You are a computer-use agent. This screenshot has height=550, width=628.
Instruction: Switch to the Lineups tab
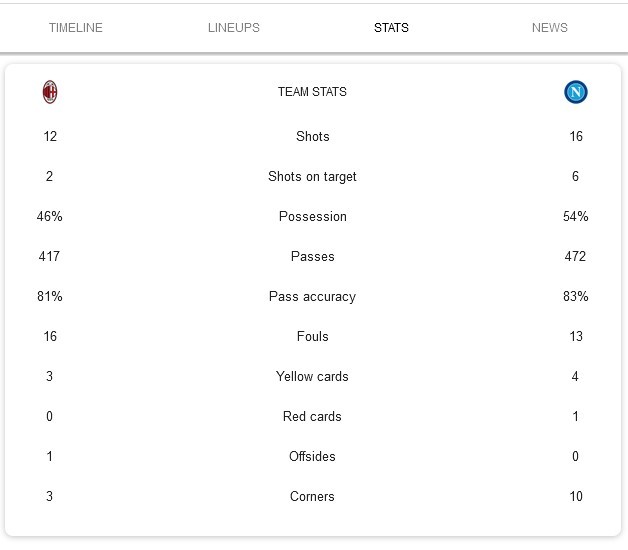tap(233, 28)
